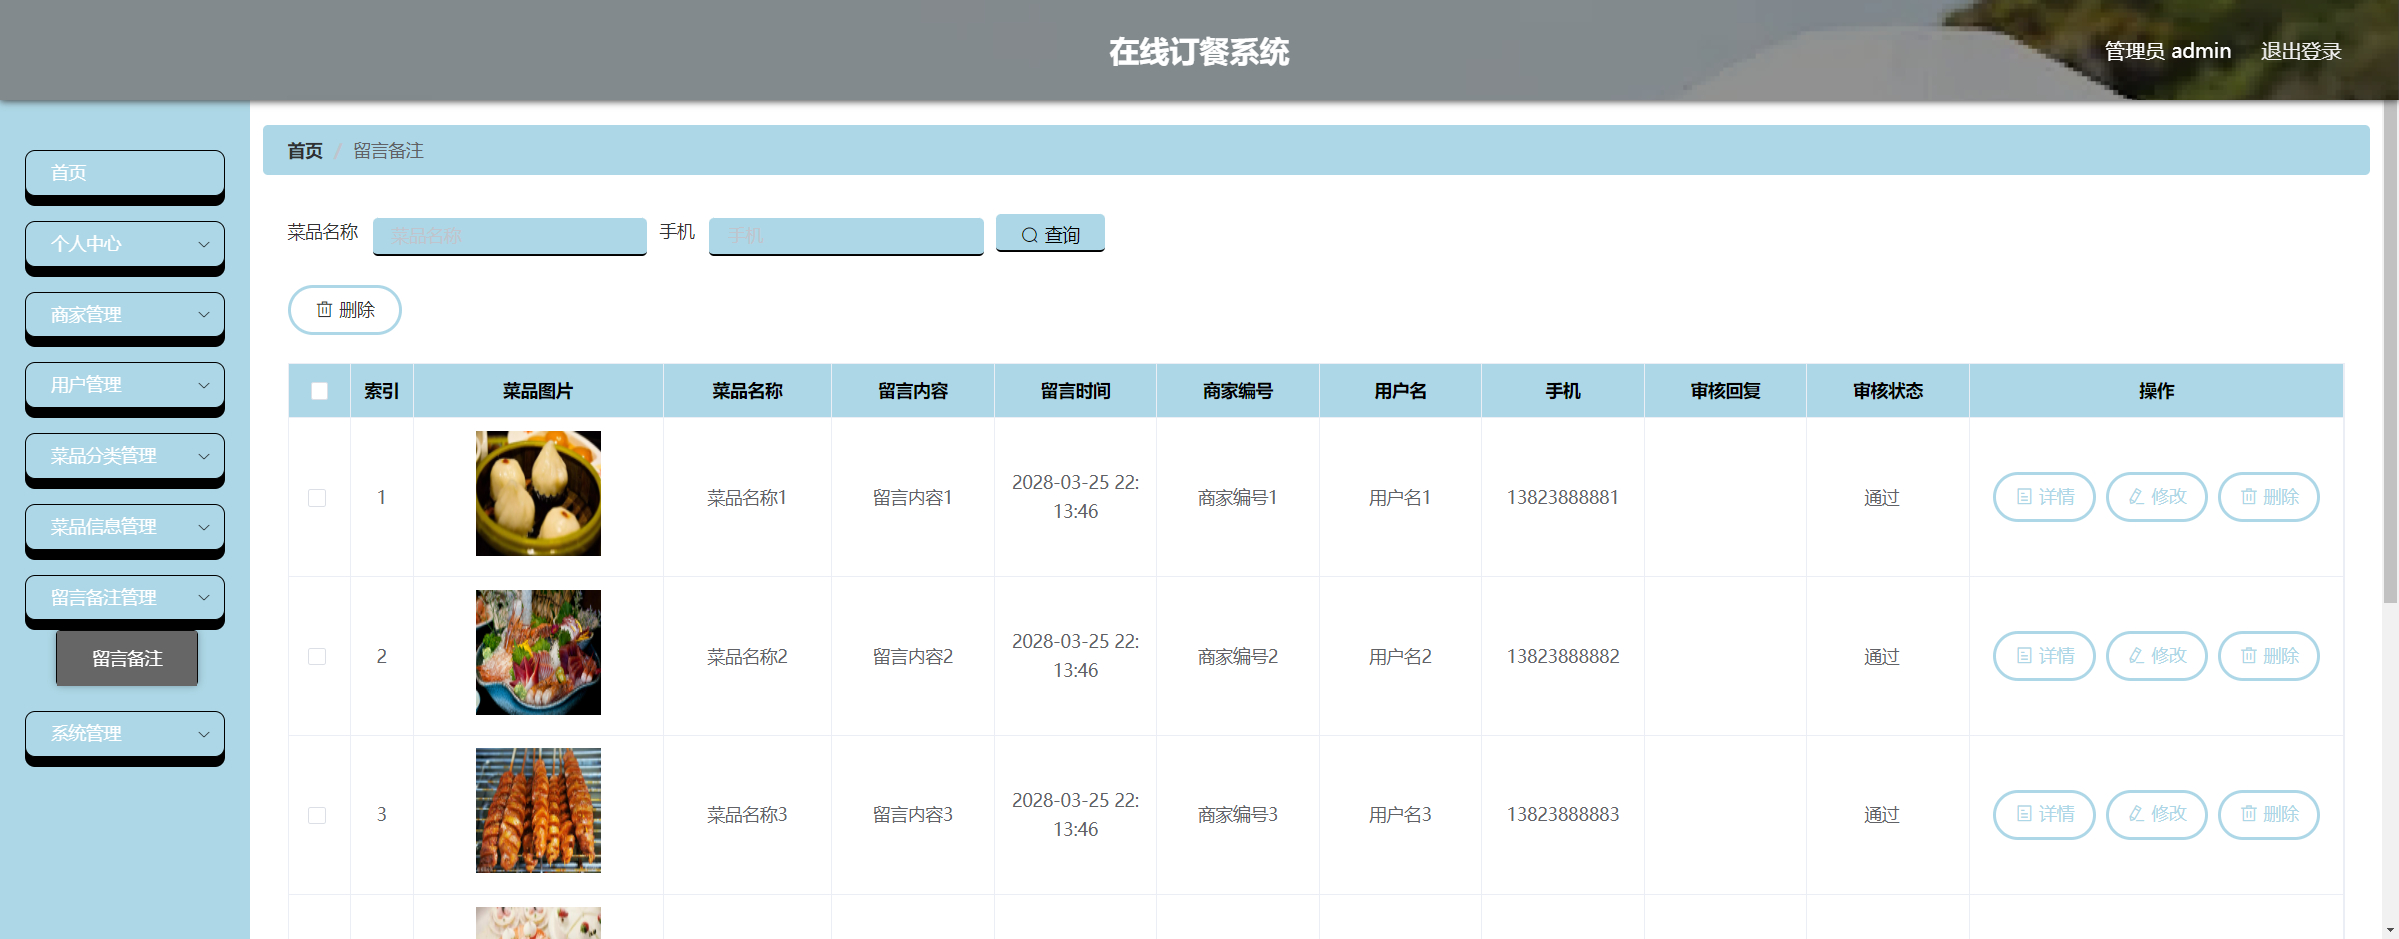Image resolution: width=2399 pixels, height=939 pixels.
Task: Open the dumpling dish image in row 1
Action: (x=538, y=493)
